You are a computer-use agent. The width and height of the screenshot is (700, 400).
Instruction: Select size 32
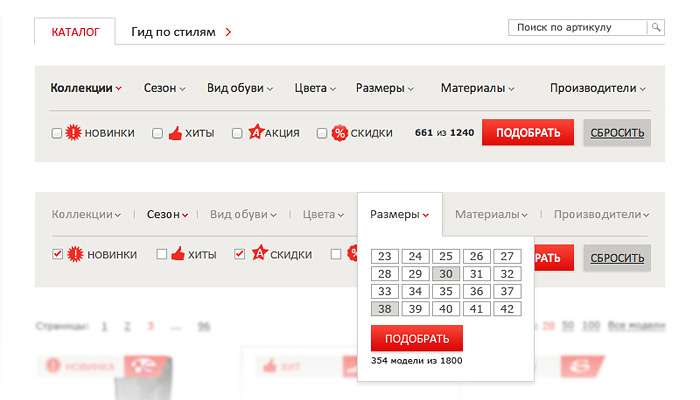click(x=507, y=274)
